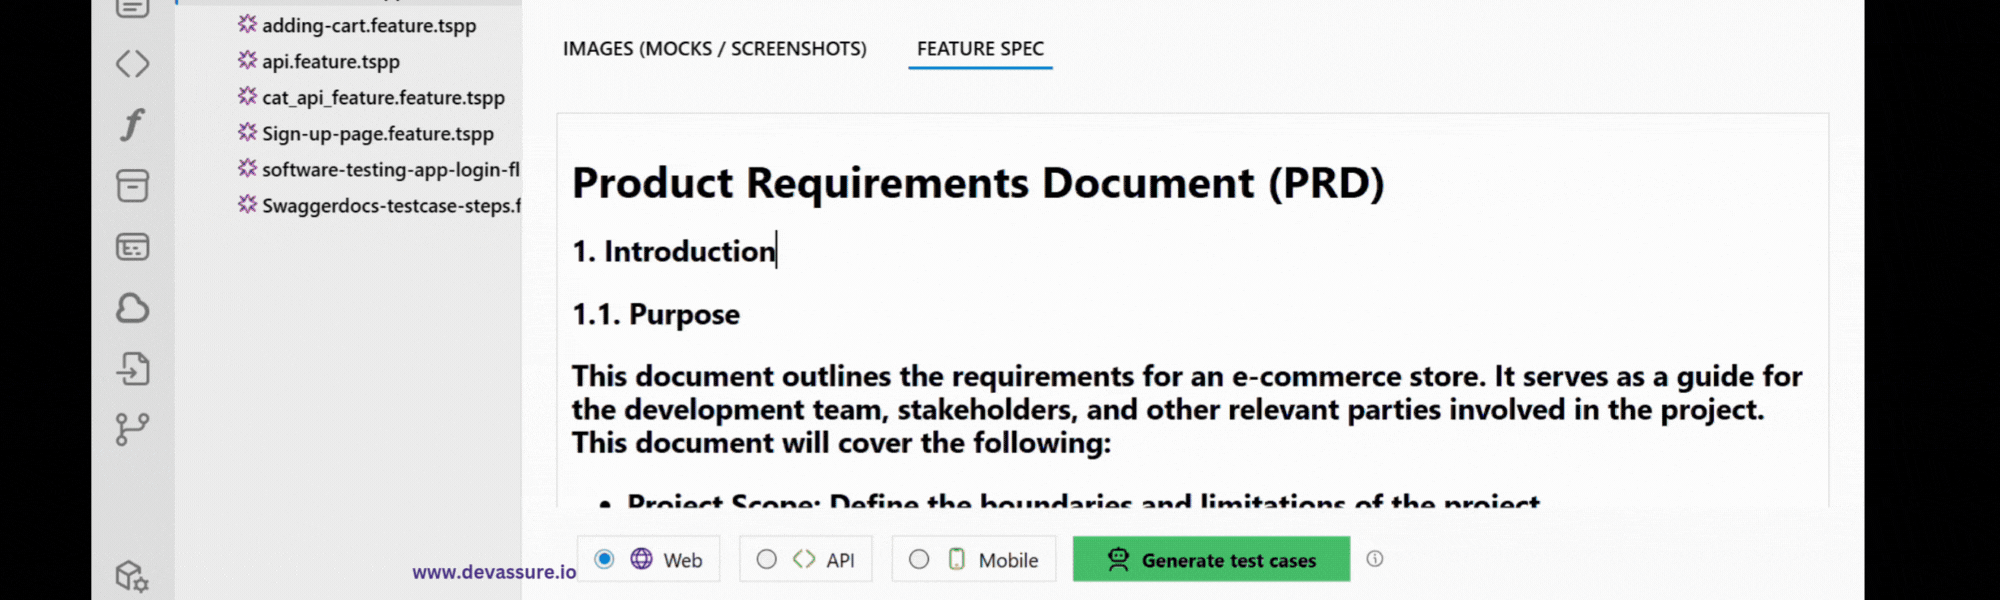
Task: Select the Mobile radio button
Action: 919,559
